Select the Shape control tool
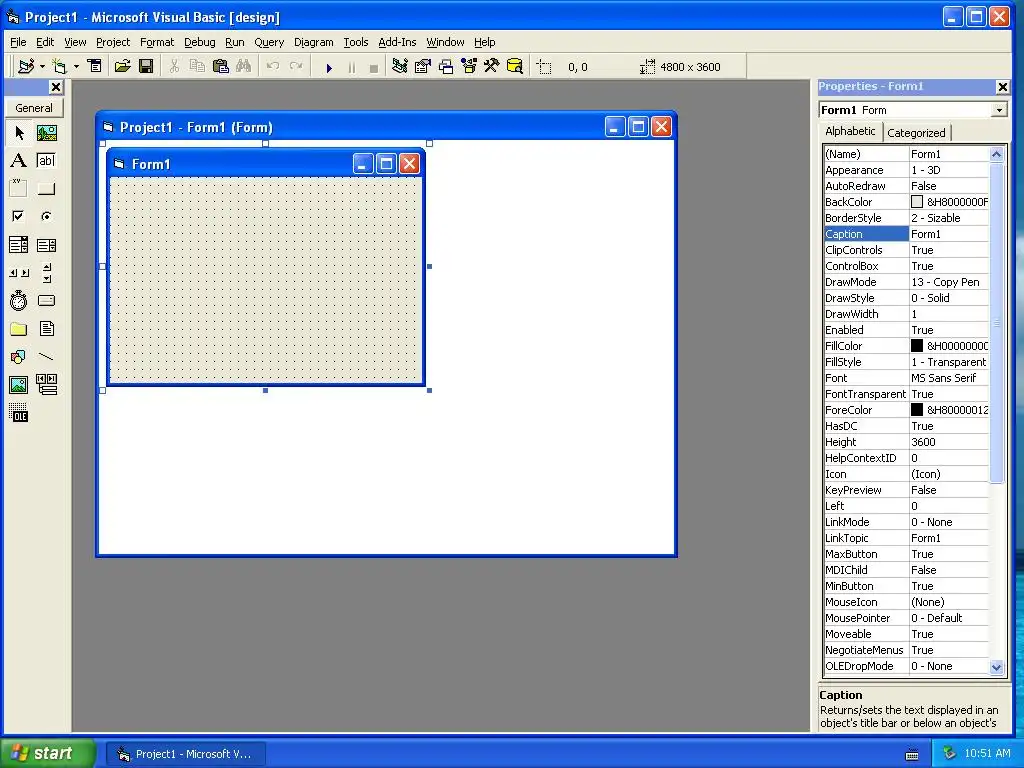 click(x=19, y=357)
